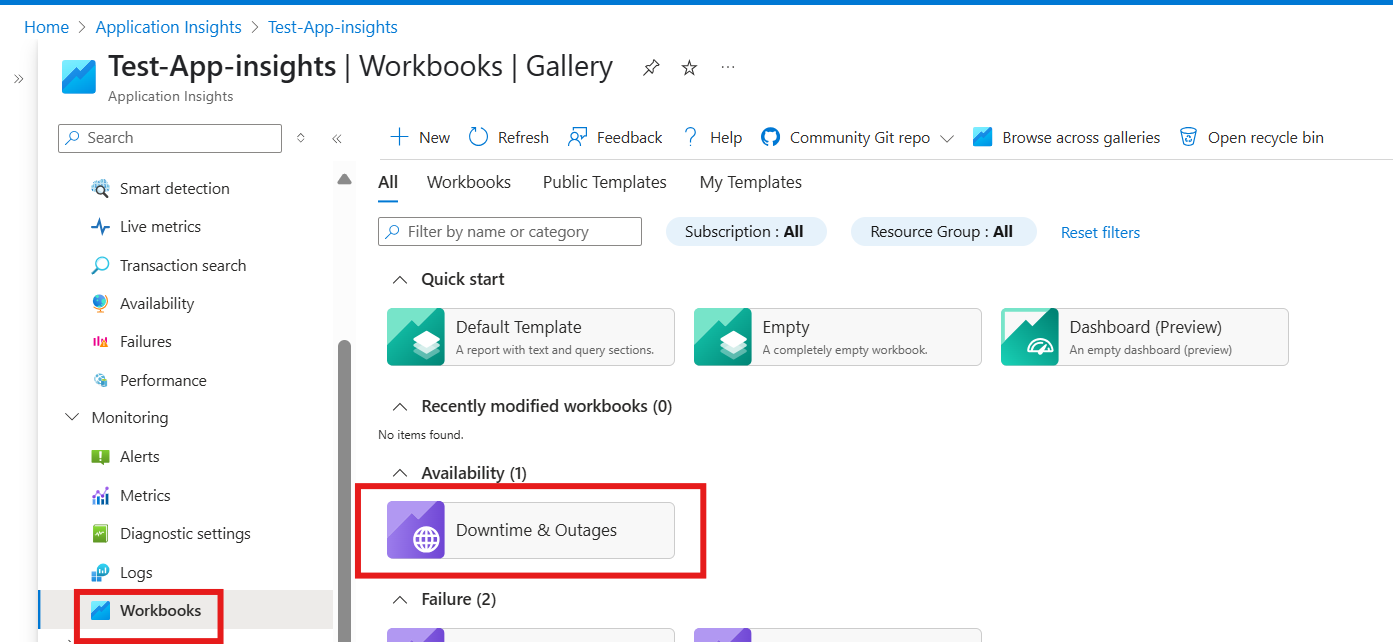Click the Dashboard (Preview) gauge icon

click(x=1030, y=337)
